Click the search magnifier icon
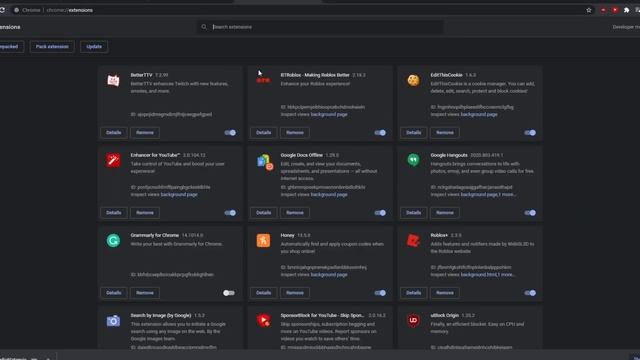 [204, 27]
